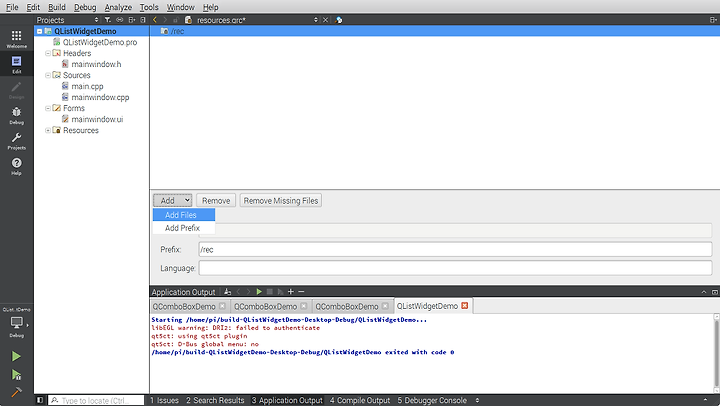Go forward in editor navigation history
Image resolution: width=720 pixels, height=406 pixels.
click(x=165, y=20)
